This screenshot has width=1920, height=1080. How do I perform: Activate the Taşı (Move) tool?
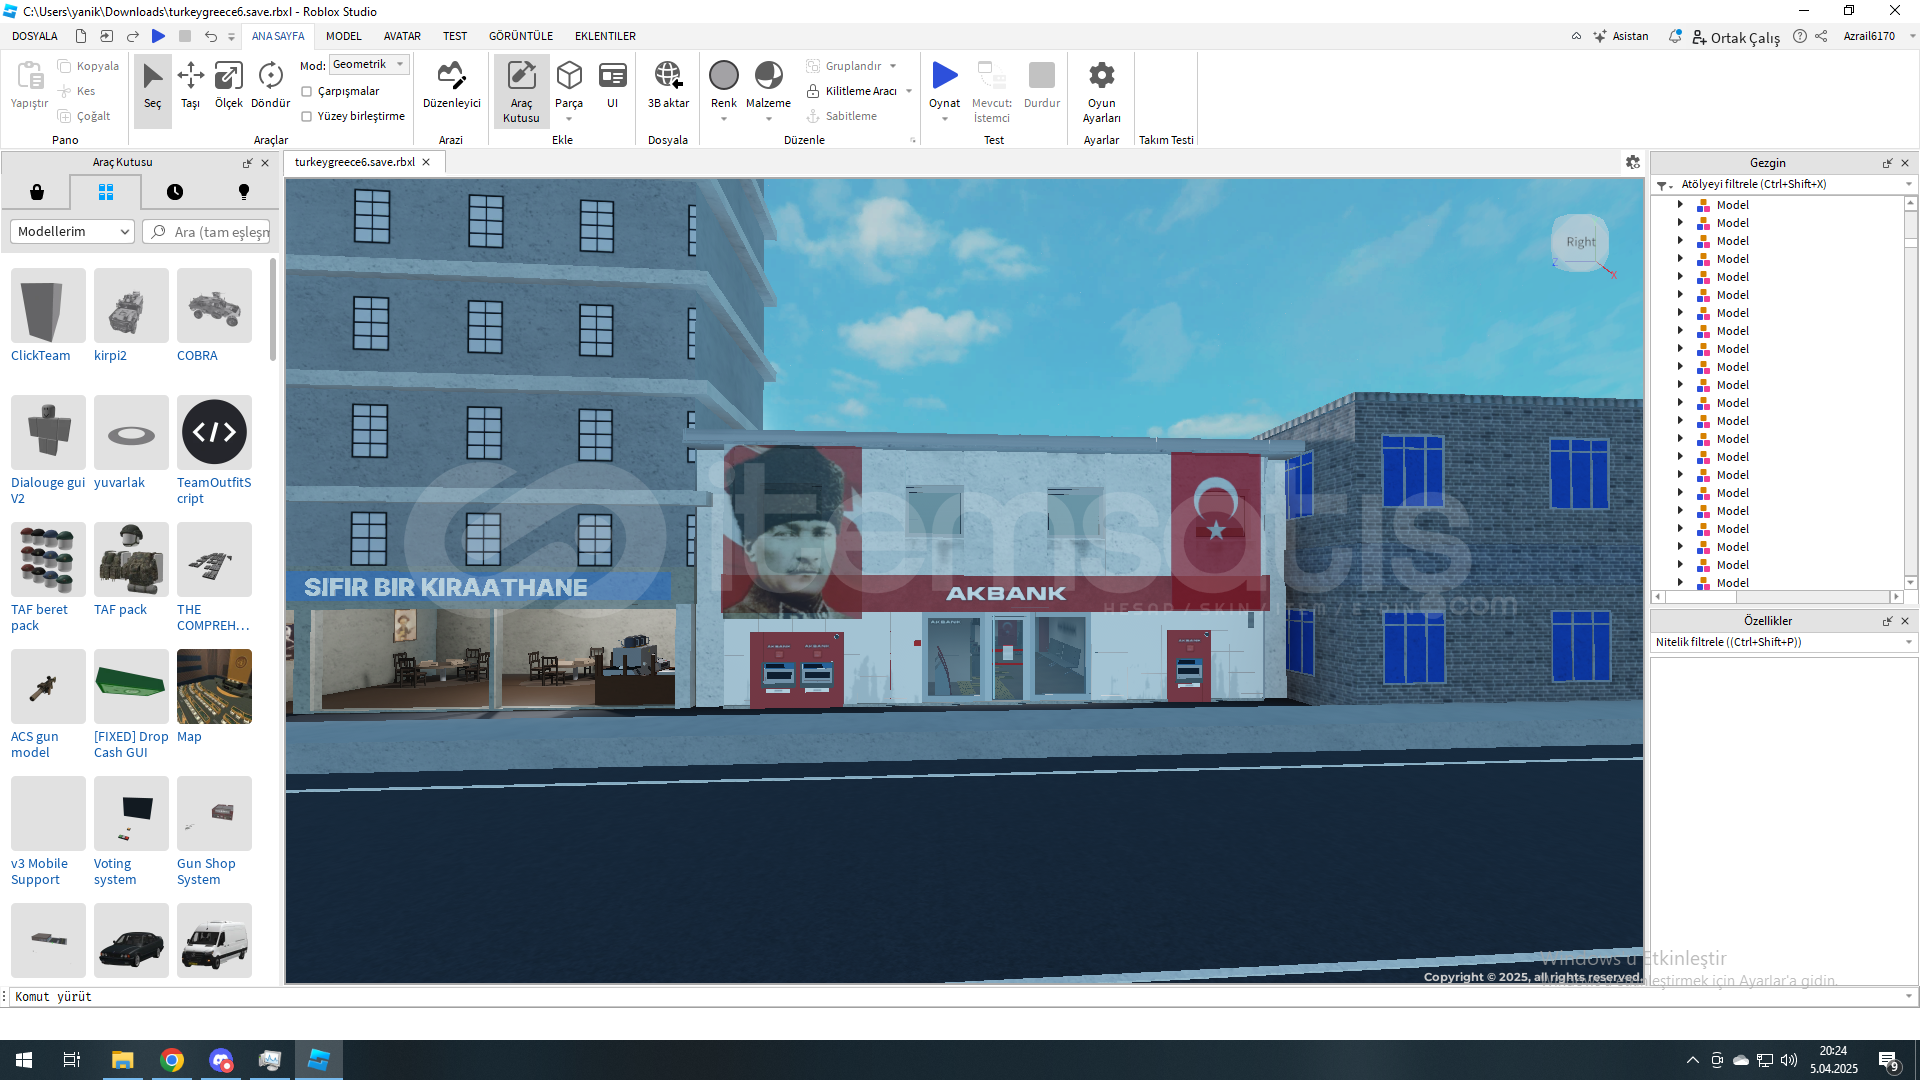point(190,87)
